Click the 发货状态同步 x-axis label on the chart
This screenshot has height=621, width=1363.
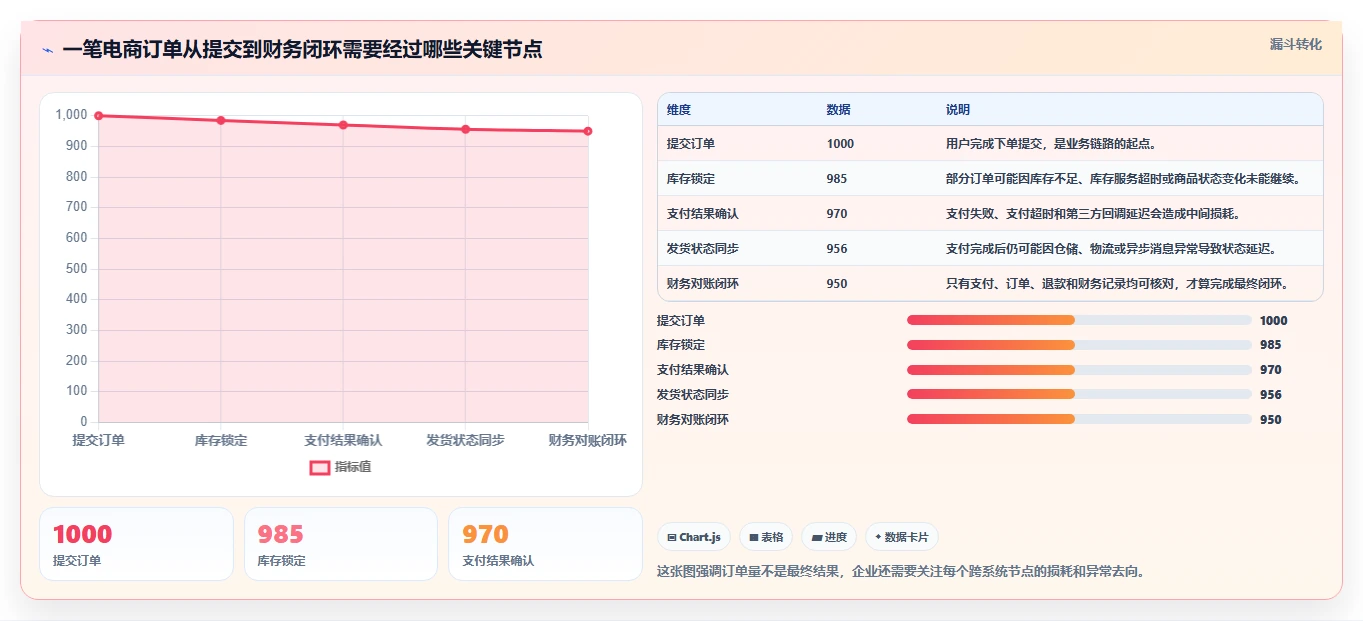tap(465, 440)
